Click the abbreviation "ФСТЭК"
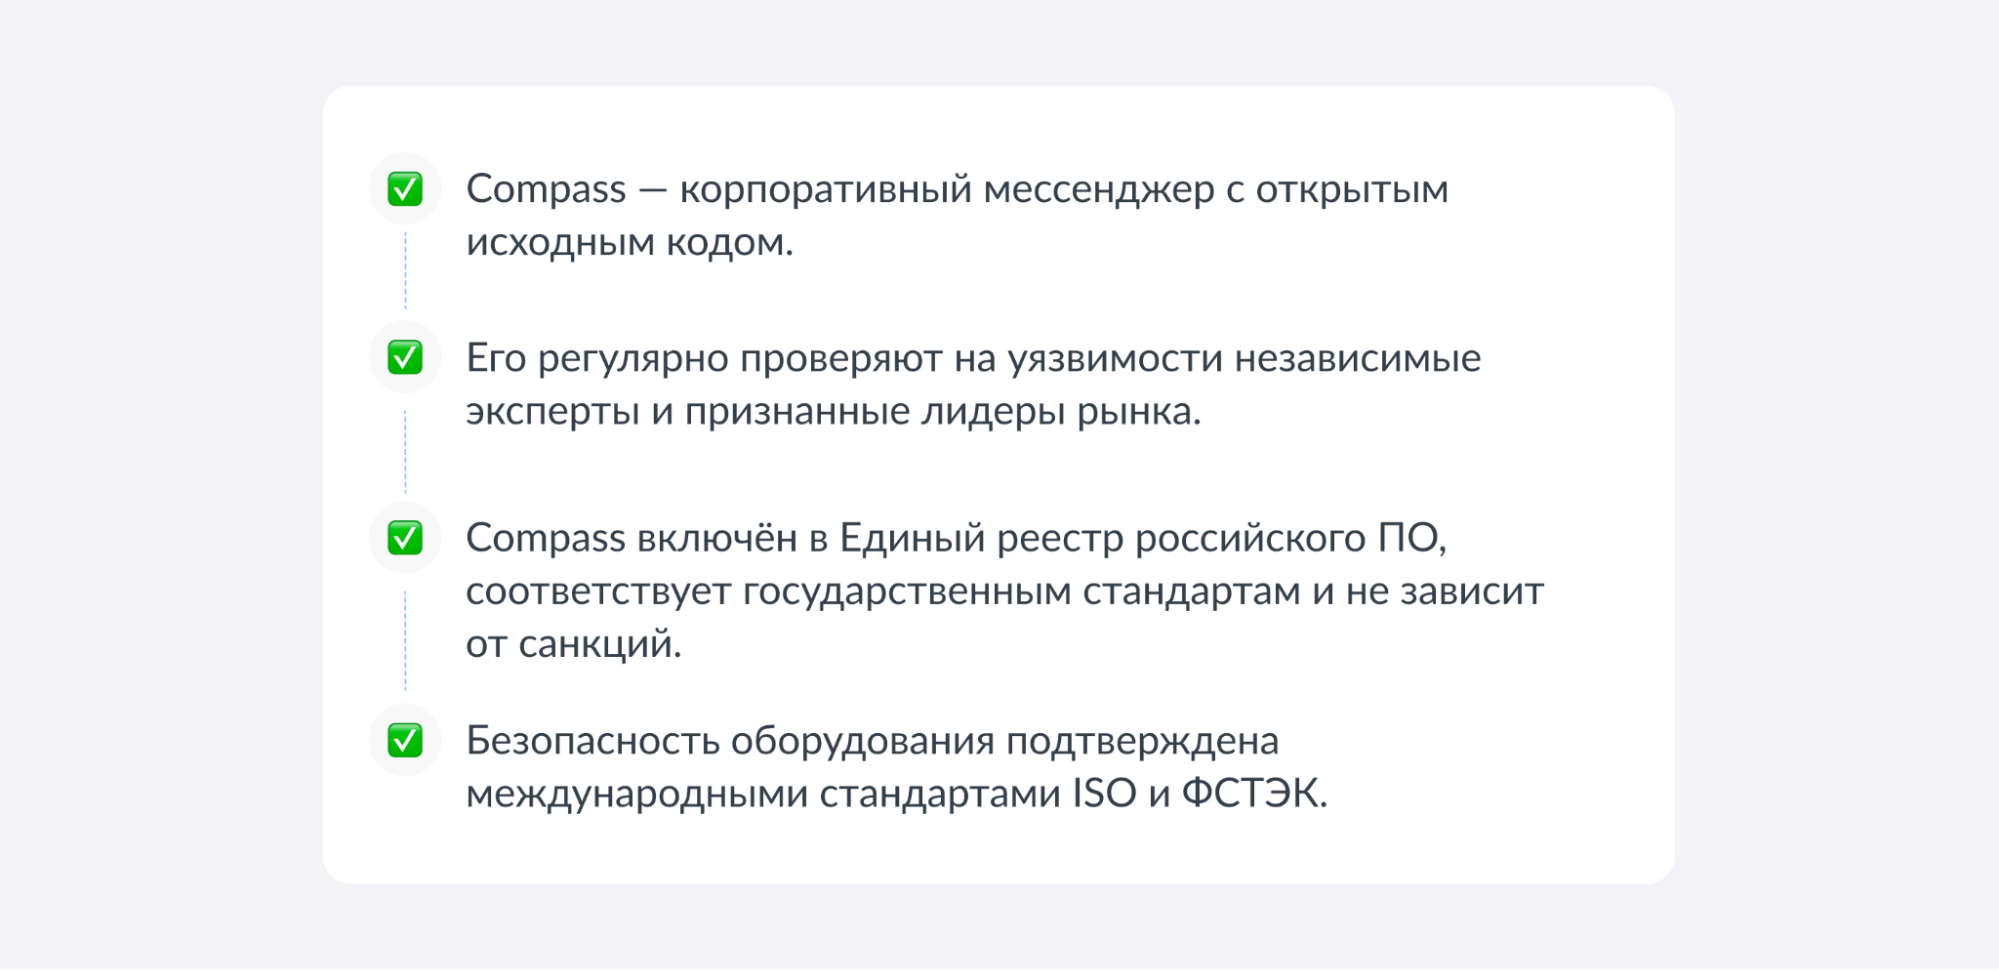The width and height of the screenshot is (1999, 970). 1252,794
